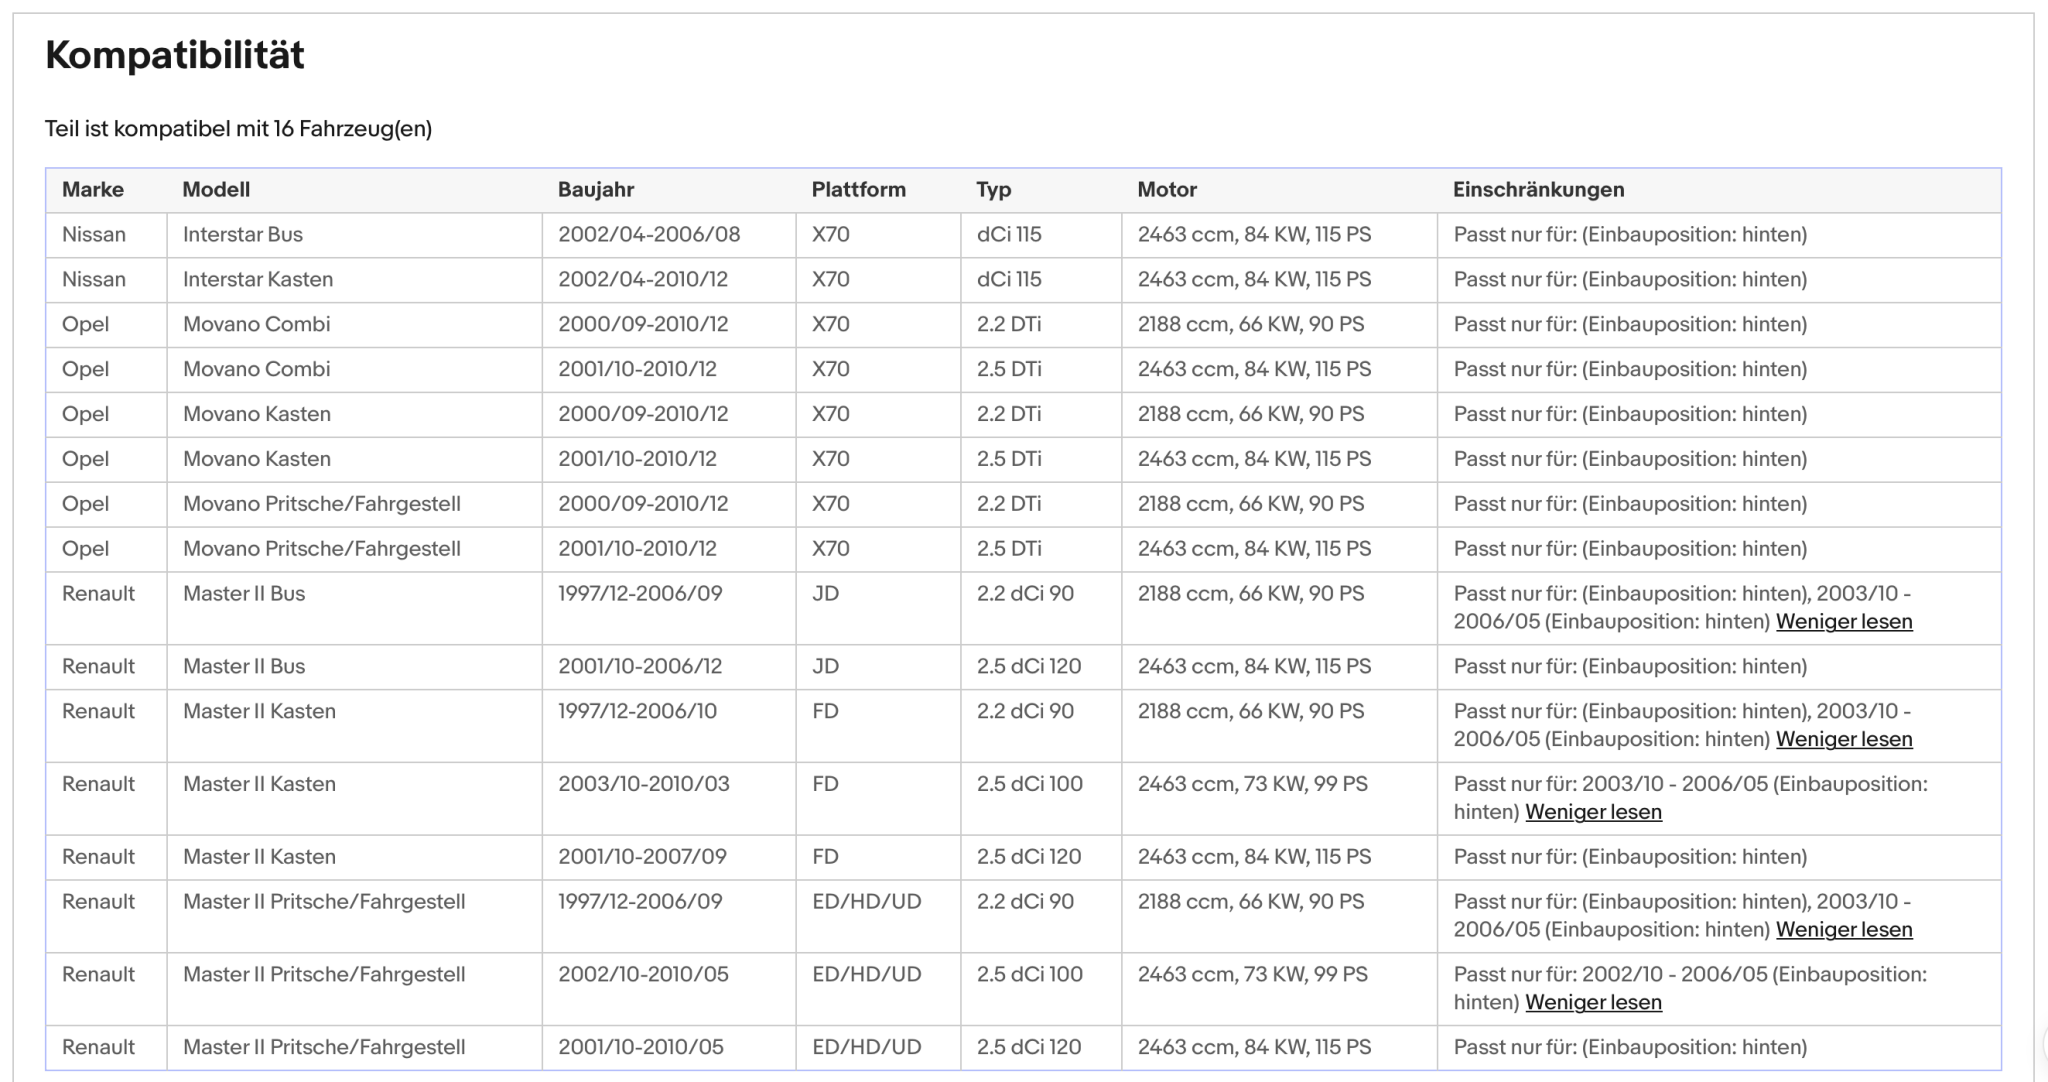
Task: Click 'FD' platform in the Master II Kasten 2.5 dCi 100 row
Action: click(x=825, y=785)
